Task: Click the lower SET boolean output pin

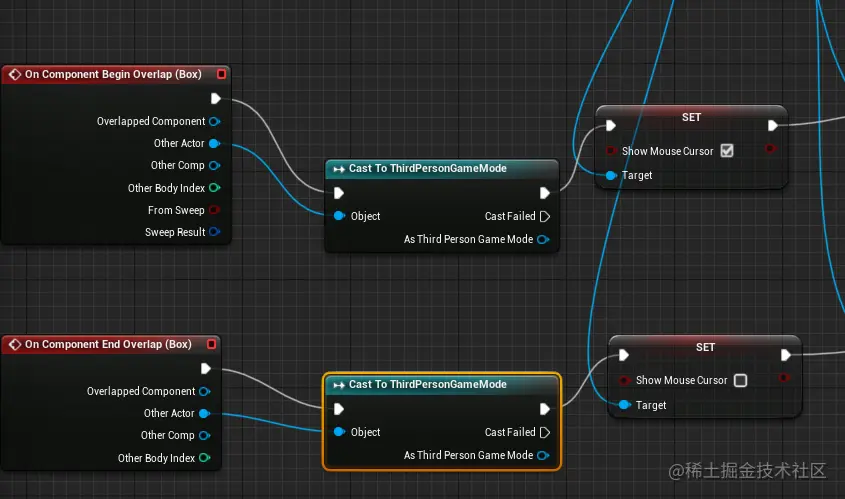Action: pos(784,378)
